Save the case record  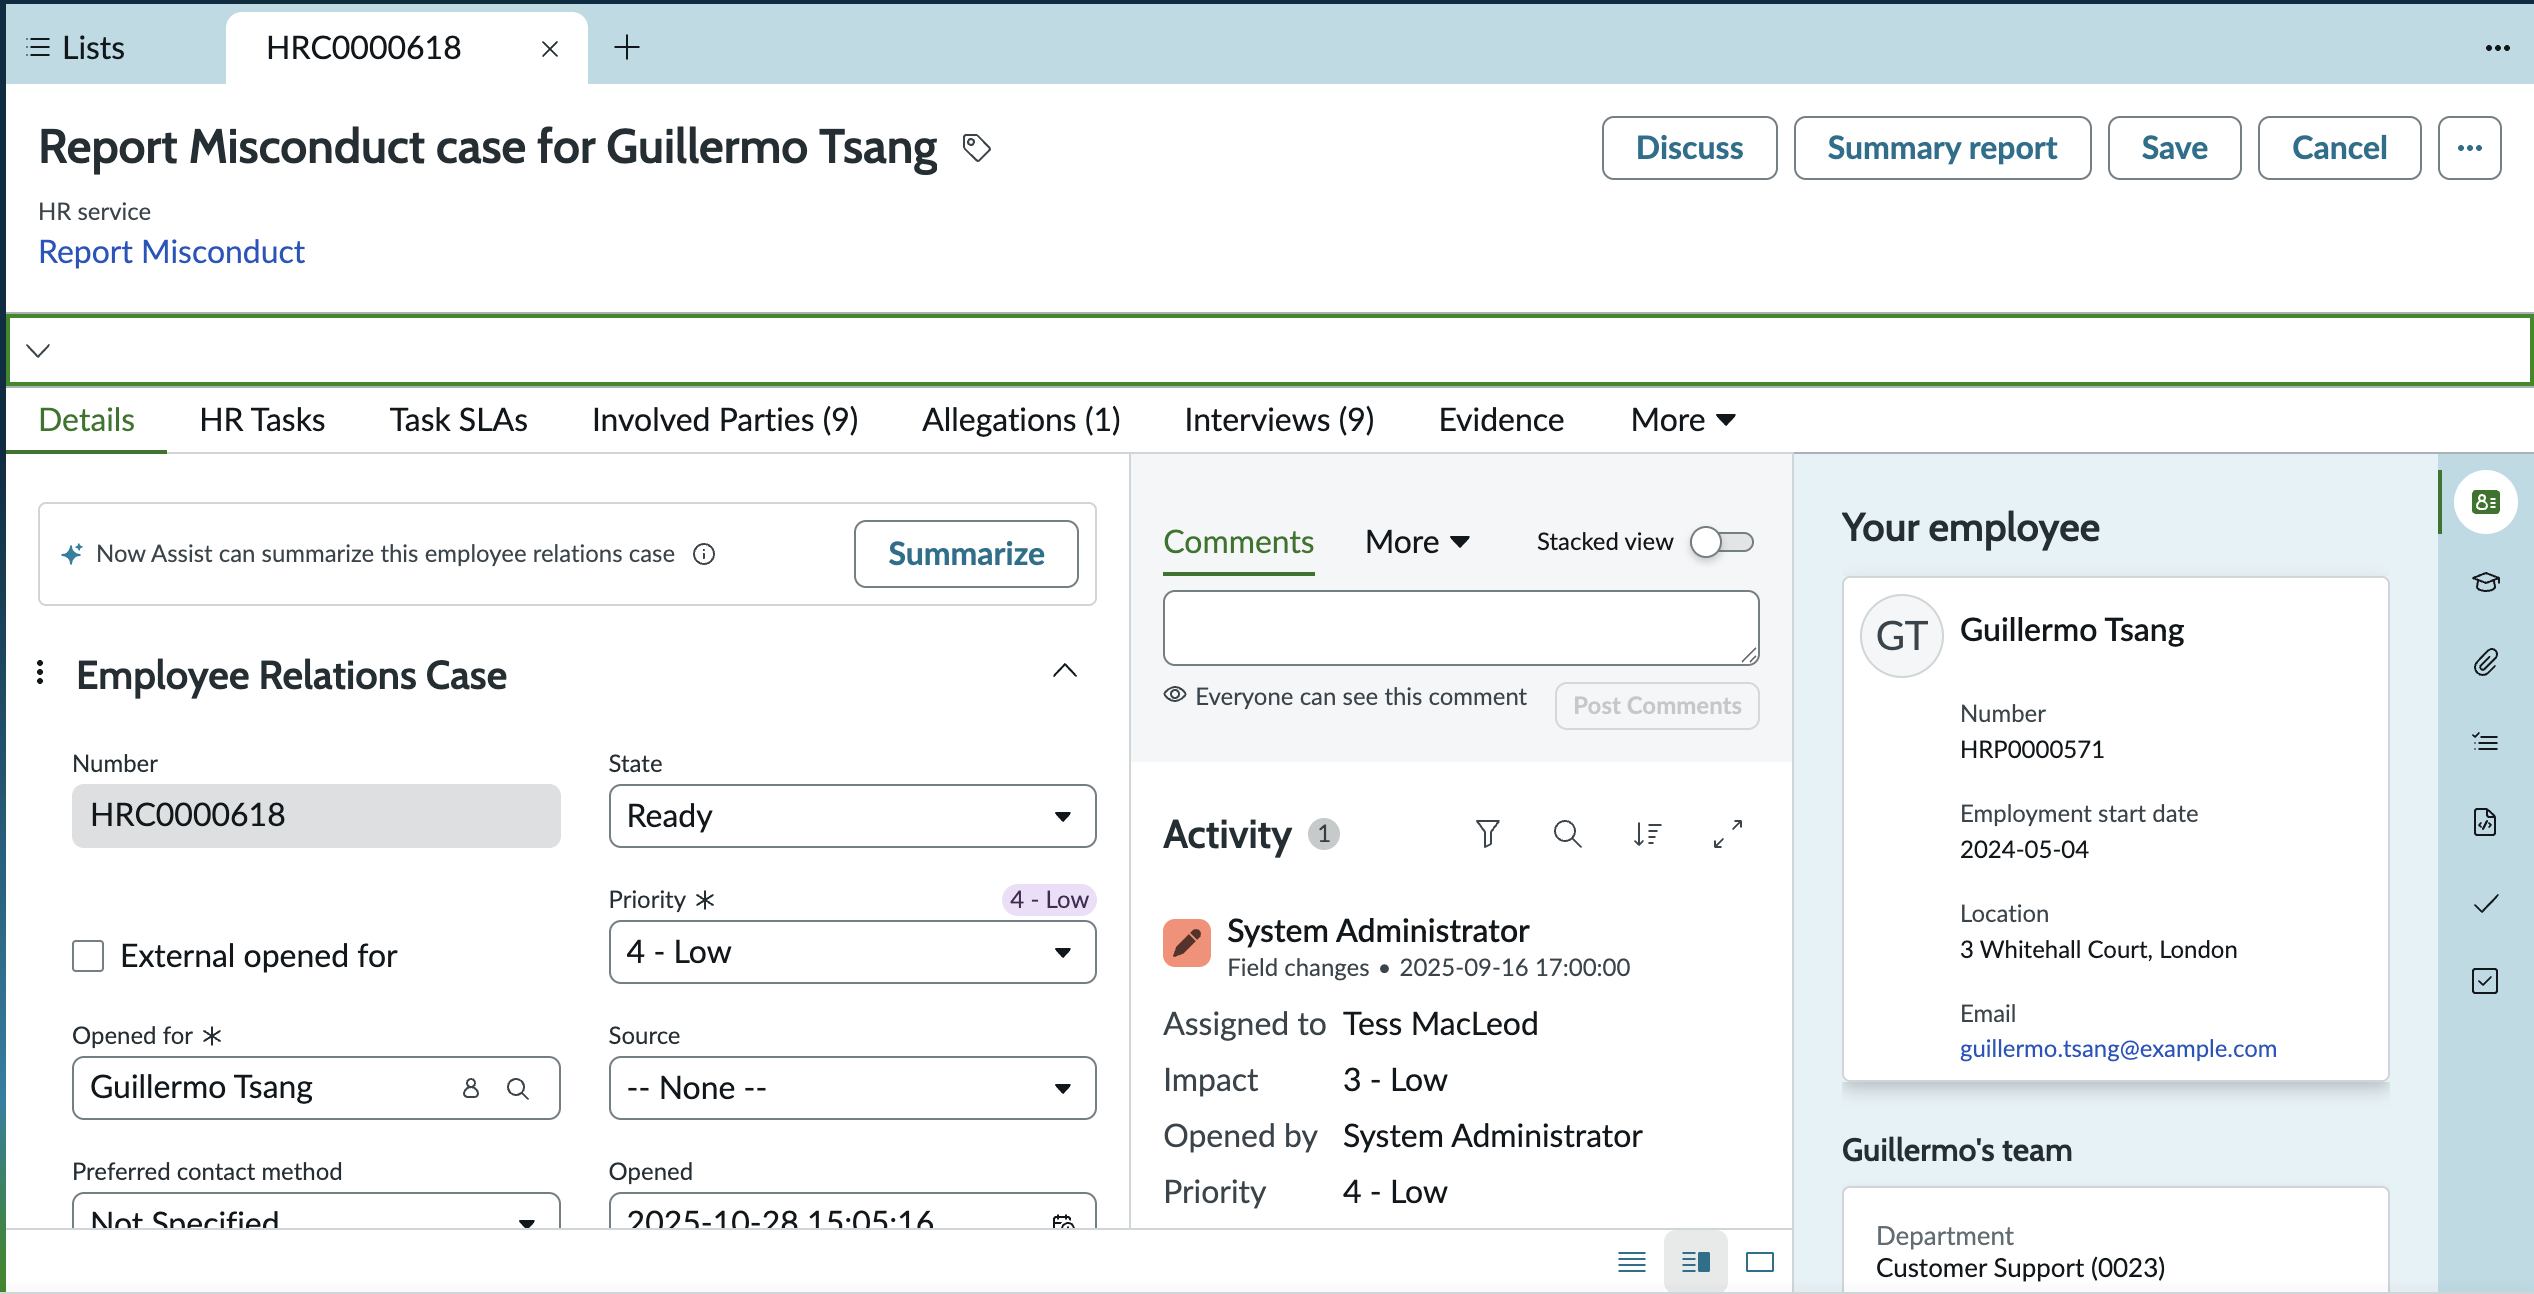(2174, 148)
